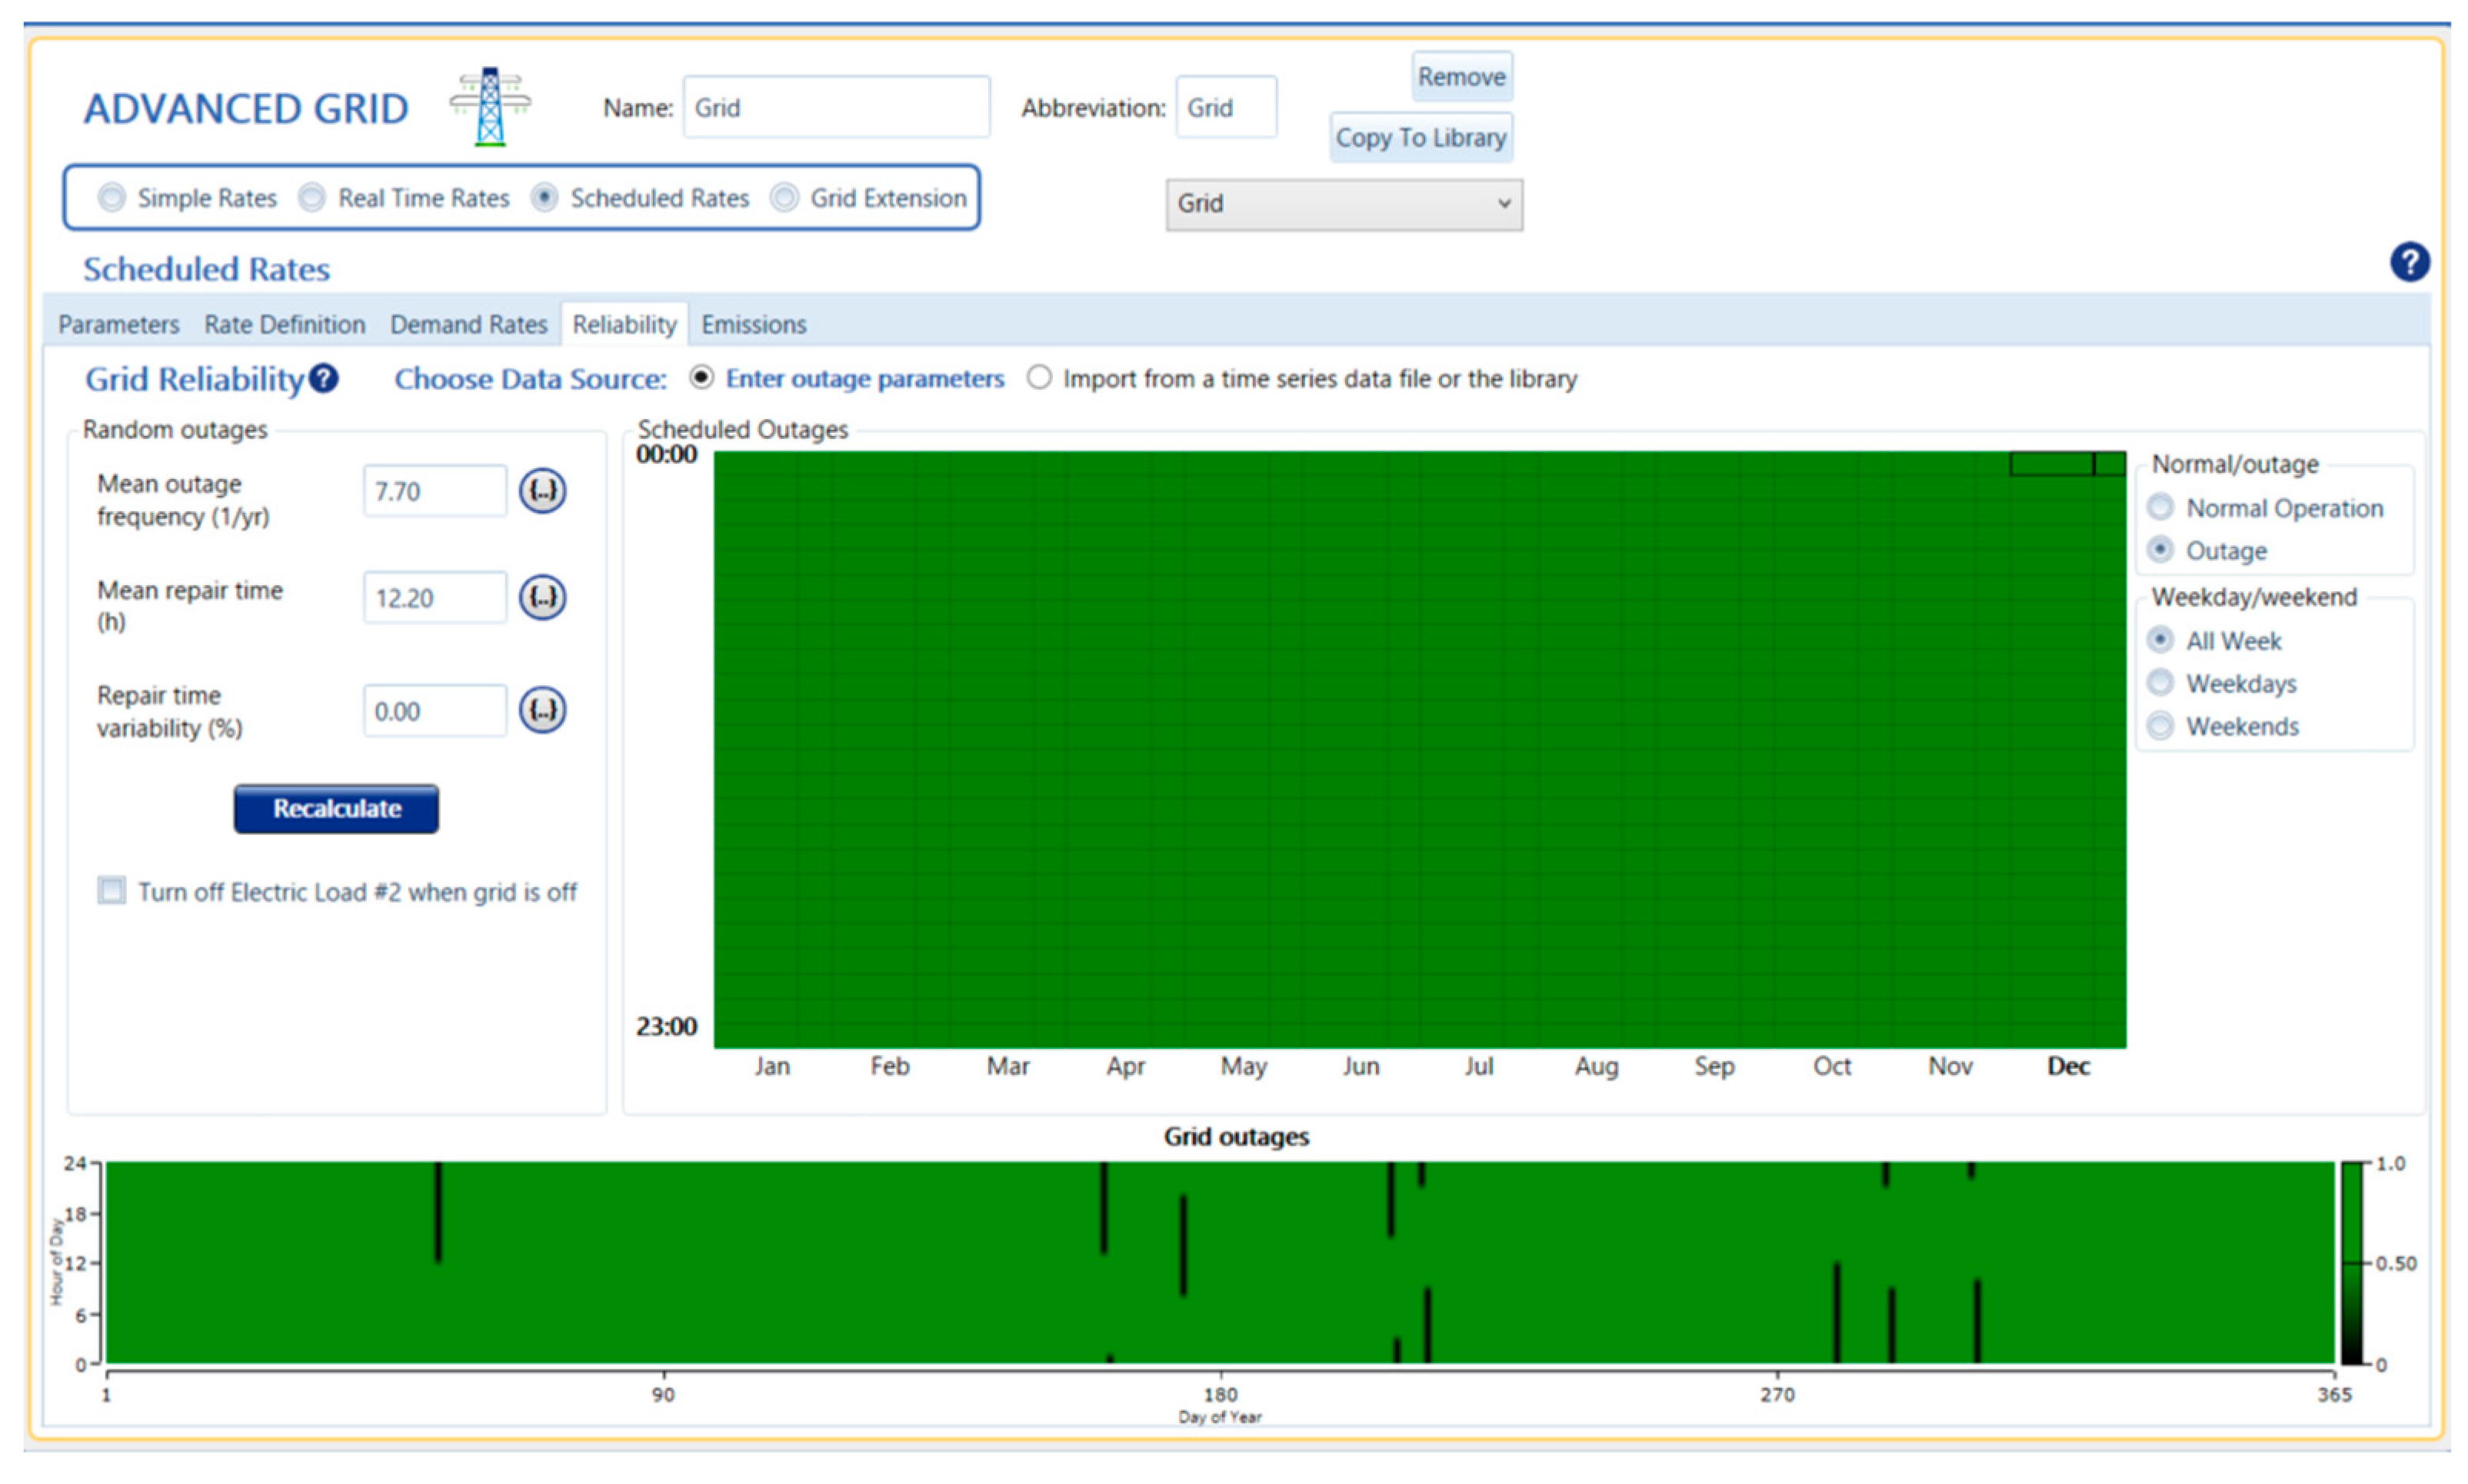Select Grid Extension option
2468x1484 pixels.
click(784, 198)
